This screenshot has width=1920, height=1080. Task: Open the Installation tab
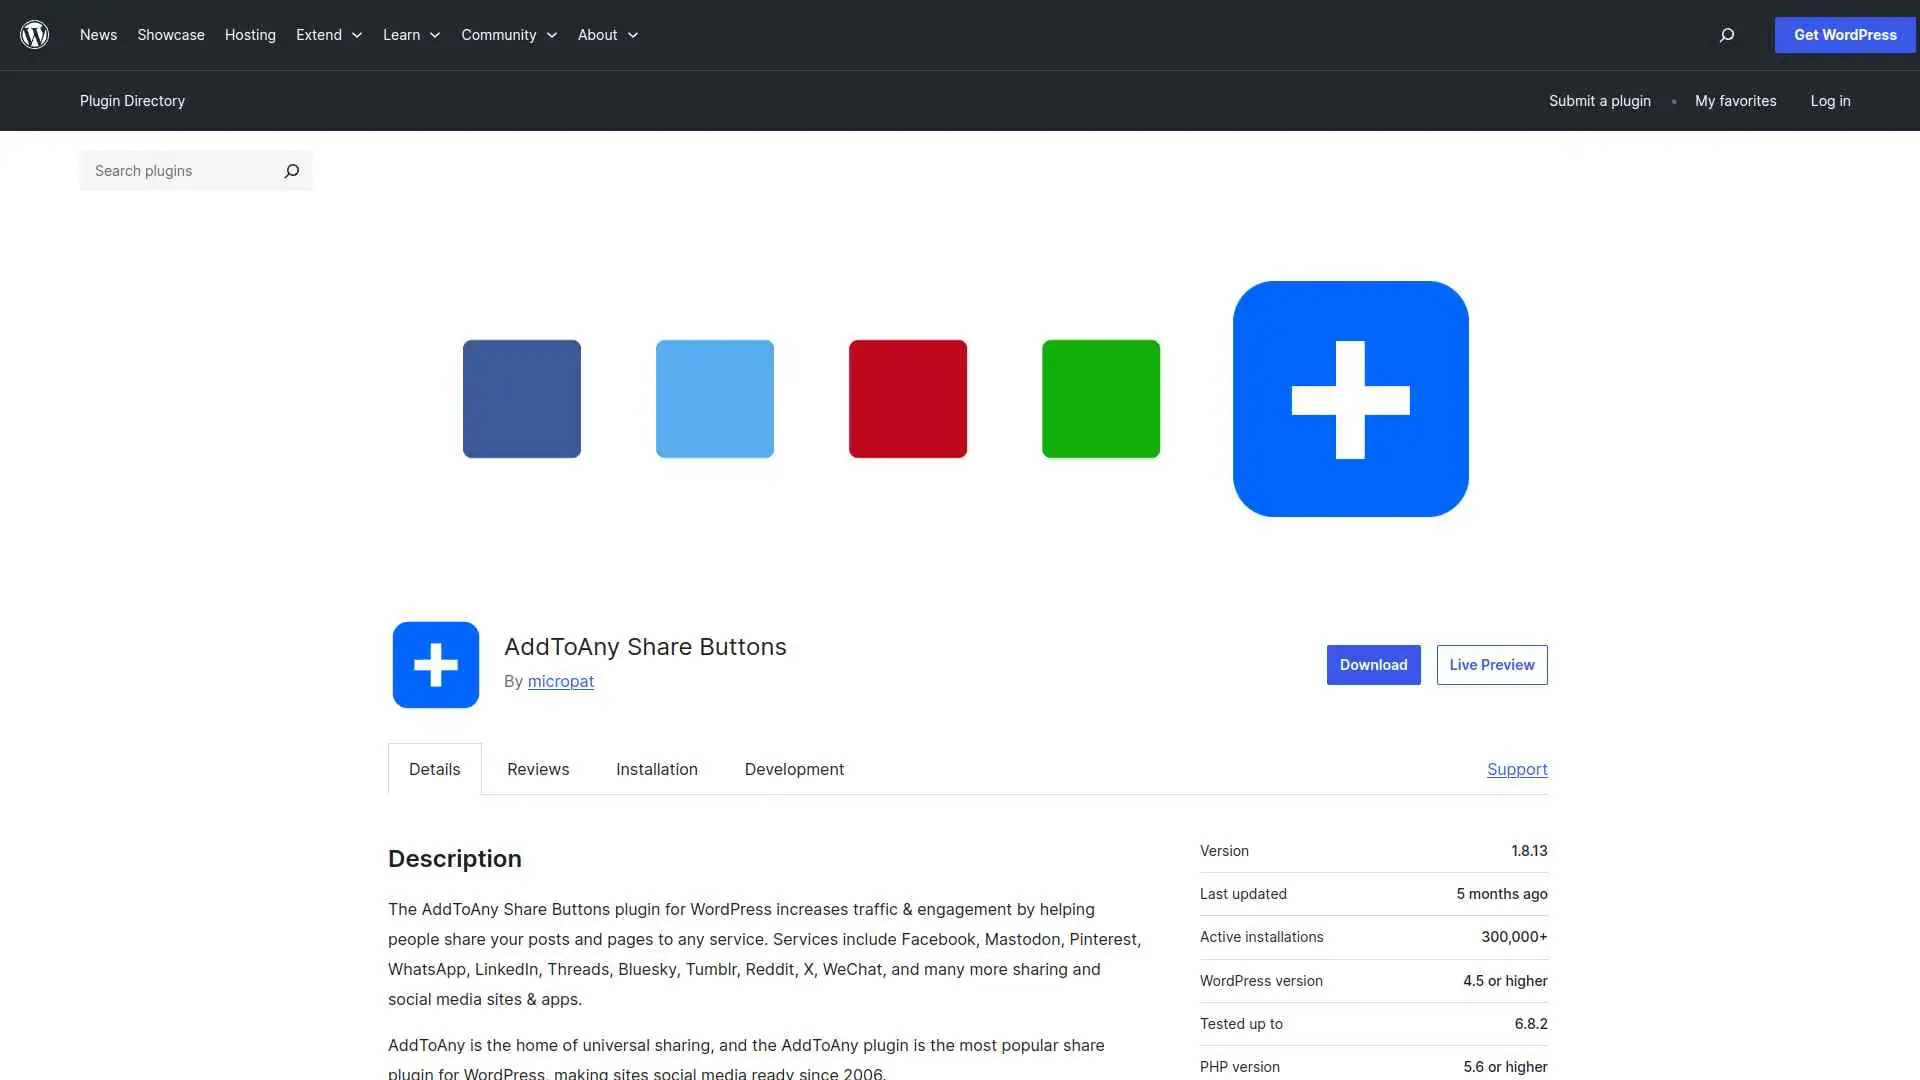pyautogui.click(x=656, y=769)
